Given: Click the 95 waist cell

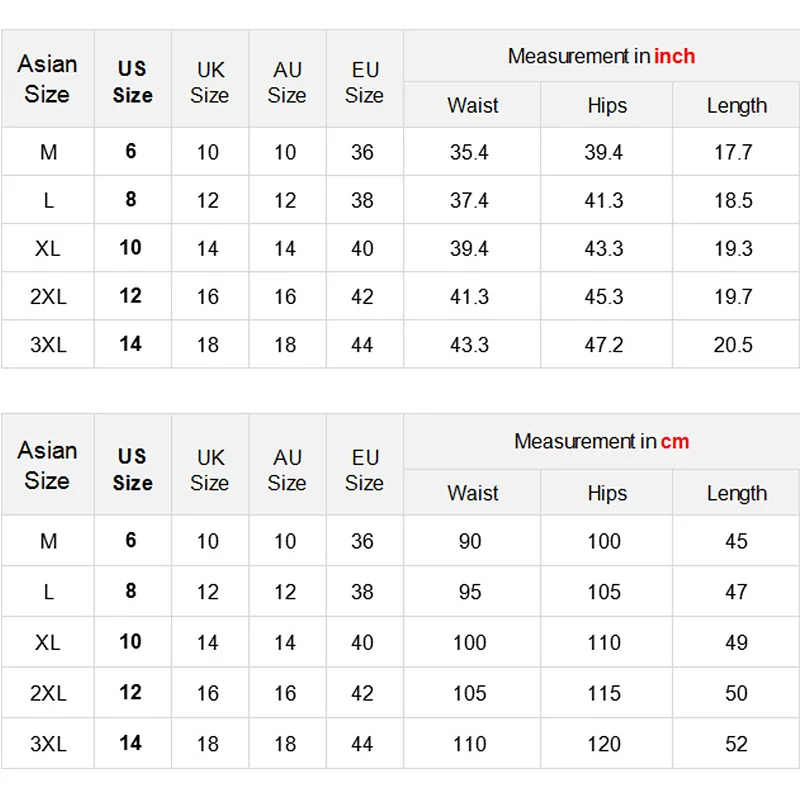Looking at the screenshot, I should 469,592.
